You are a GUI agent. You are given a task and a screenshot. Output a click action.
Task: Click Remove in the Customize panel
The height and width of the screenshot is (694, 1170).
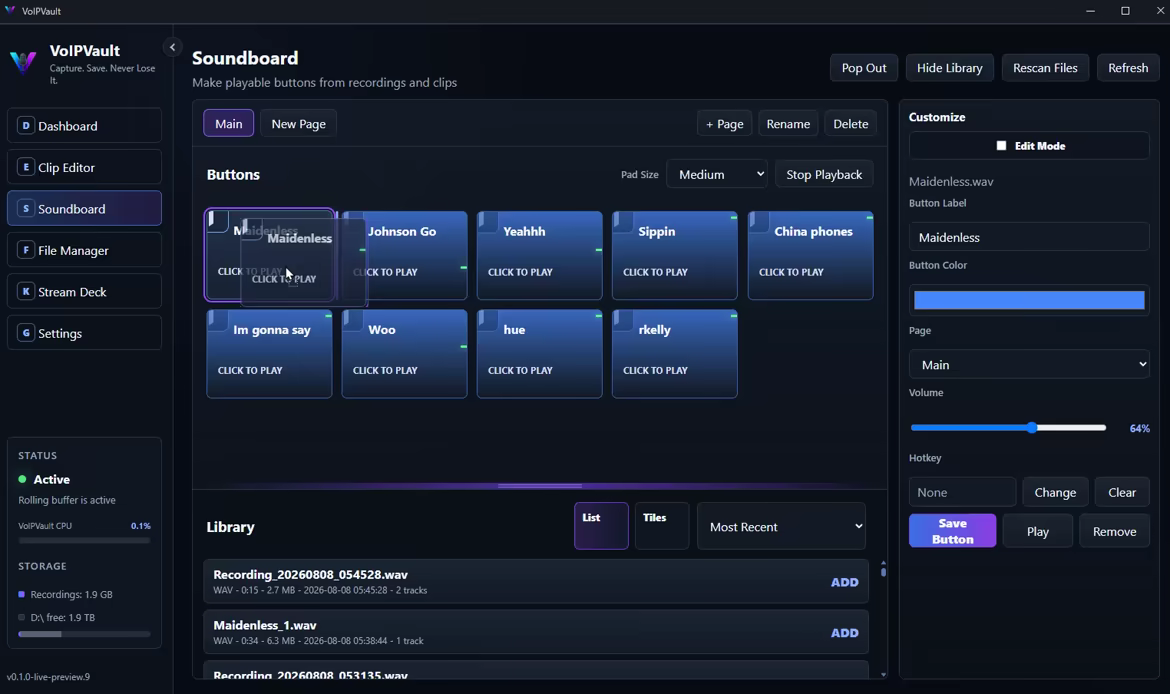[x=1114, y=531]
